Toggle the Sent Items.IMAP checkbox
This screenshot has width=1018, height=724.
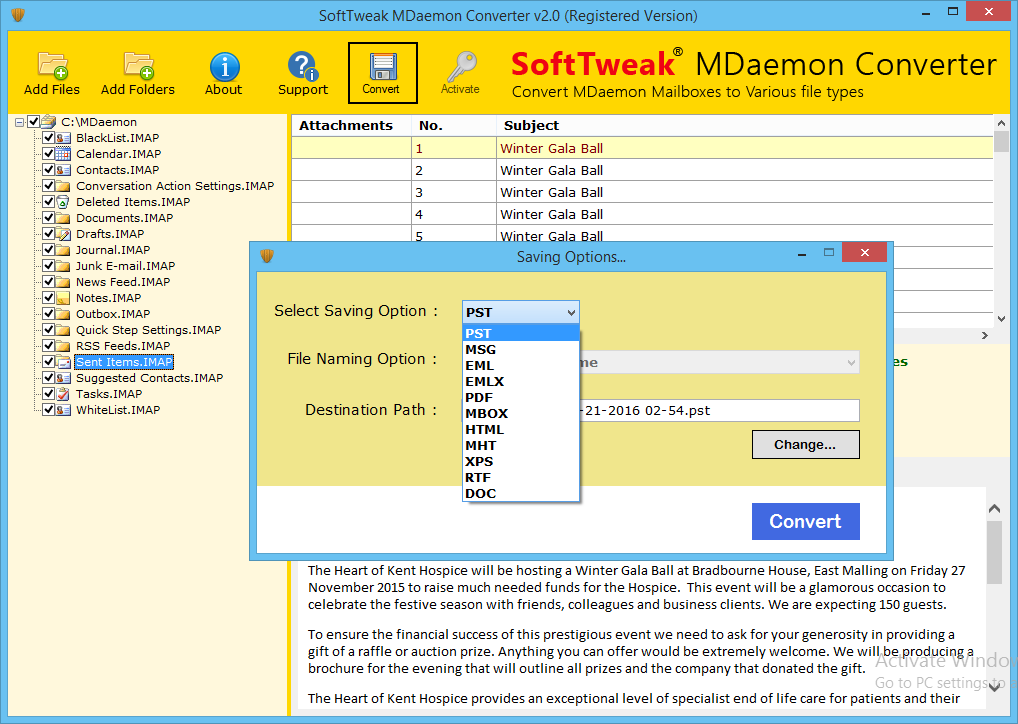pos(48,362)
